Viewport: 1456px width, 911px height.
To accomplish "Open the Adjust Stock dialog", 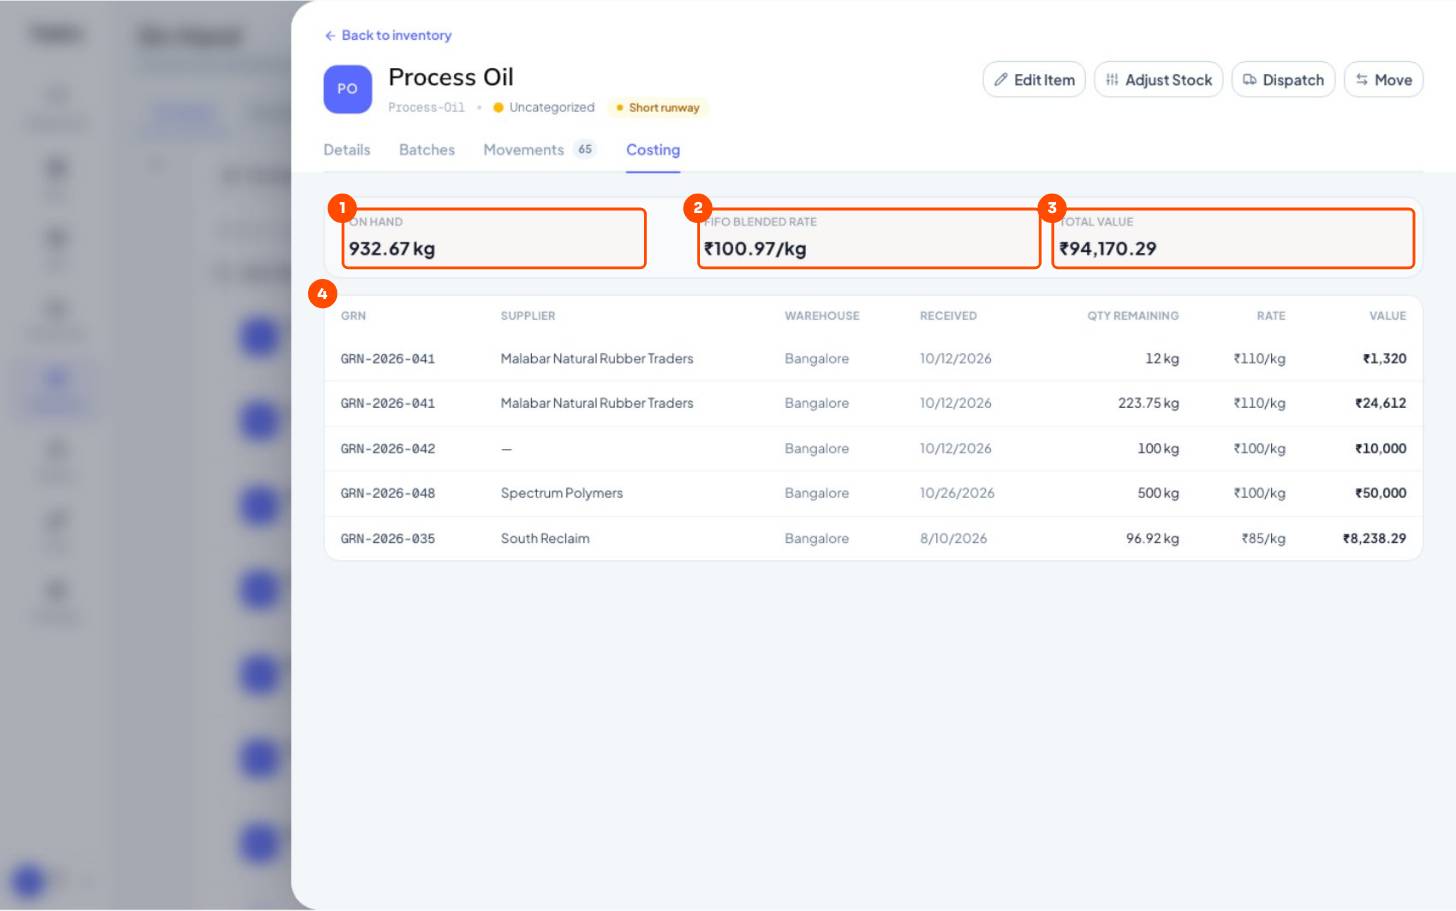I will [x=1158, y=80].
